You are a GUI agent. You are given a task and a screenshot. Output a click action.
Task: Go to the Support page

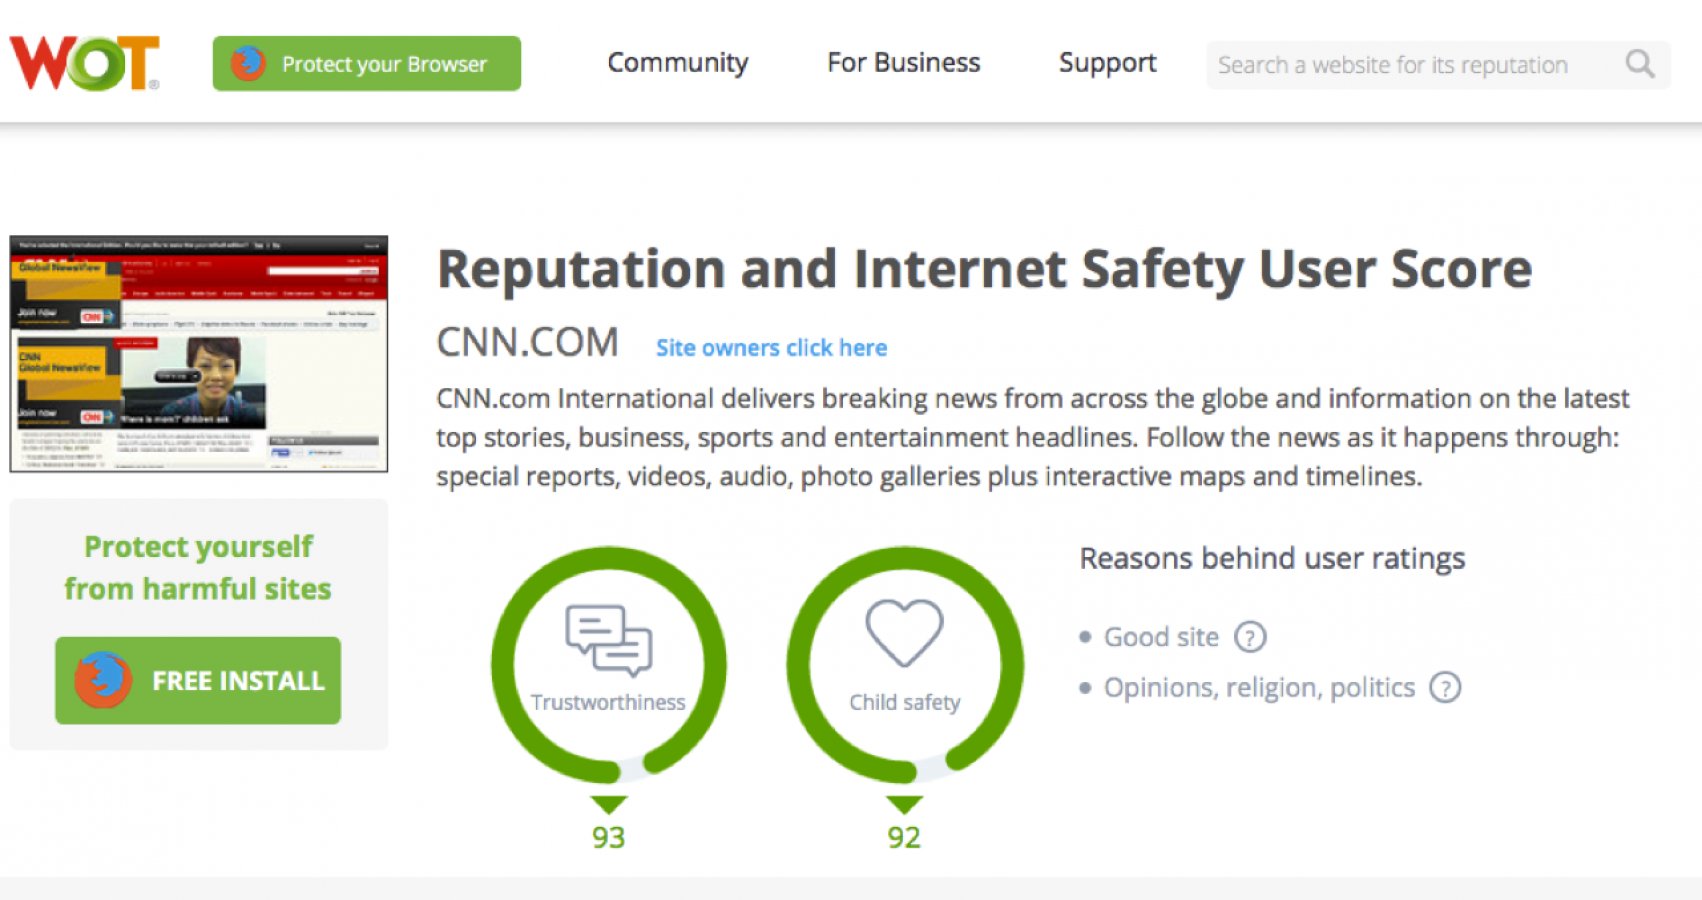pyautogui.click(x=1107, y=63)
